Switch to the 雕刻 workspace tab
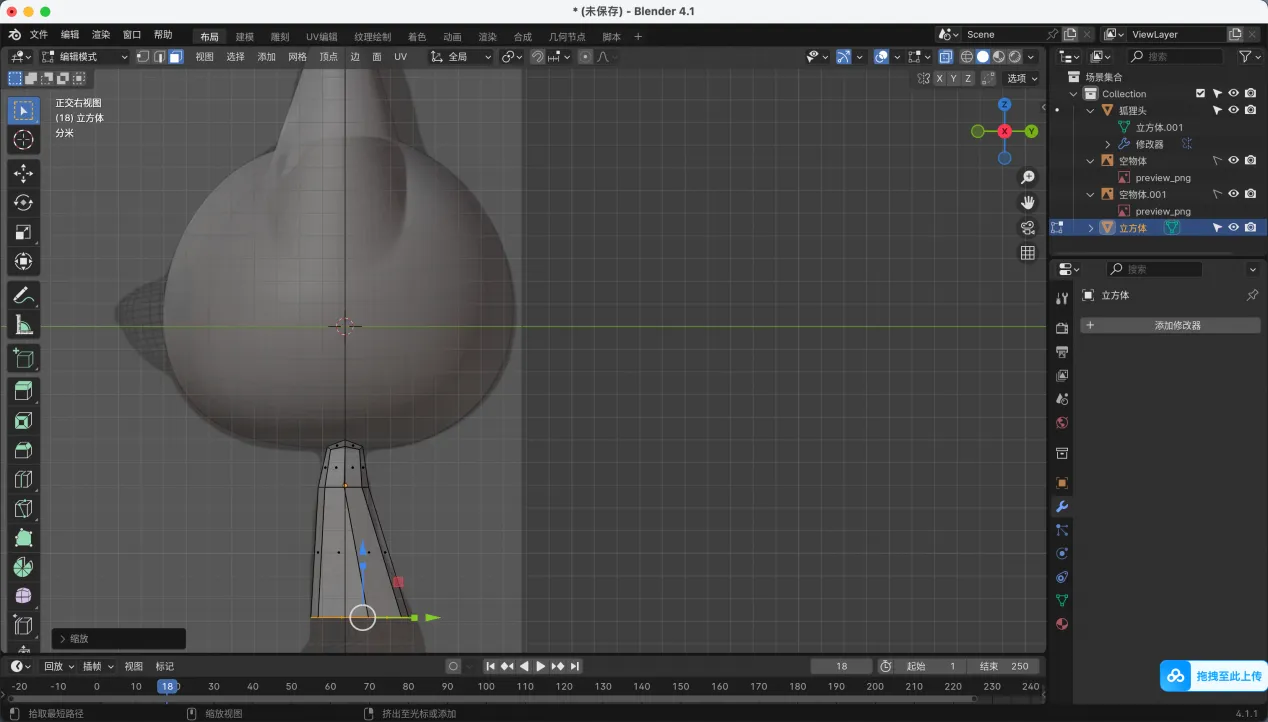The width and height of the screenshot is (1268, 722). 280,37
